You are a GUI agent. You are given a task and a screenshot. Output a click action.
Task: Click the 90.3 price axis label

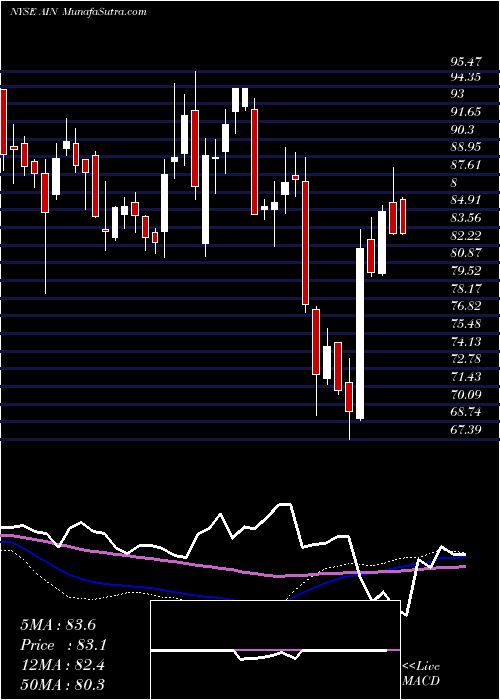462,130
